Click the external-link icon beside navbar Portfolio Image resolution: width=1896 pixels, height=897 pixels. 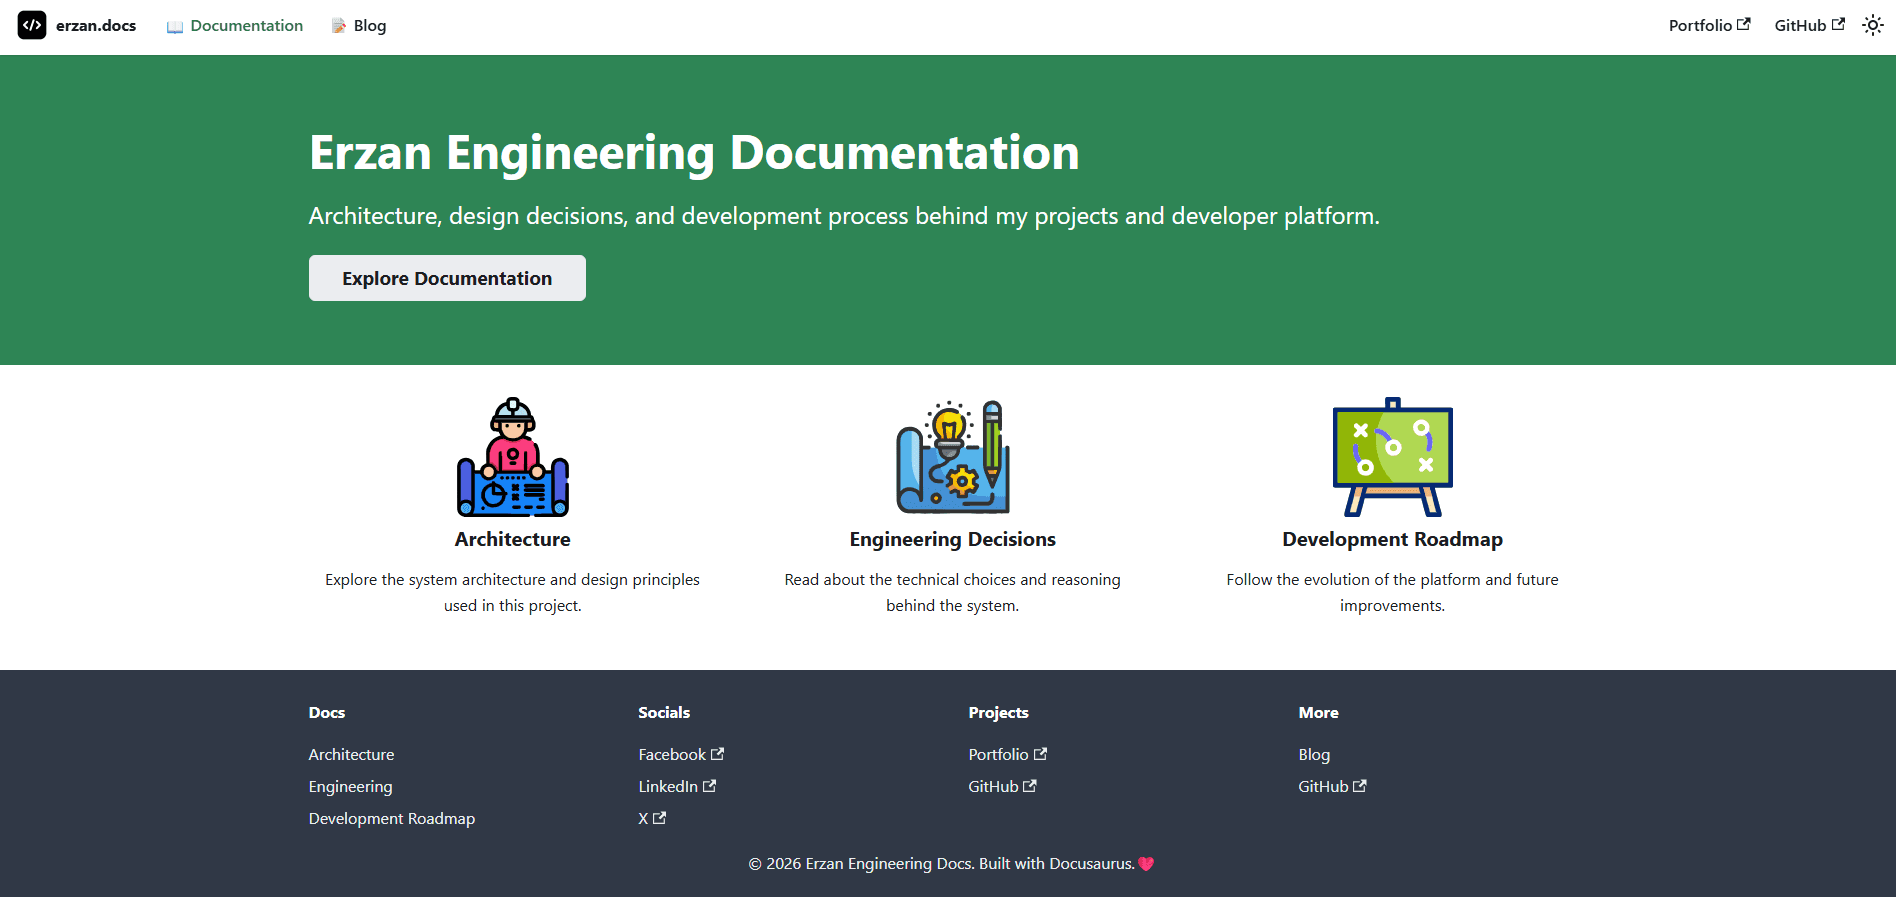1744,24
